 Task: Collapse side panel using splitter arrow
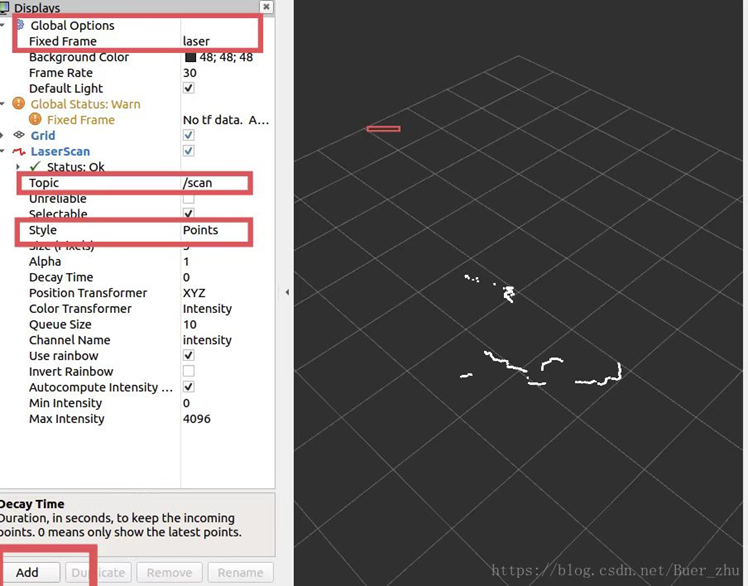tap(287, 292)
